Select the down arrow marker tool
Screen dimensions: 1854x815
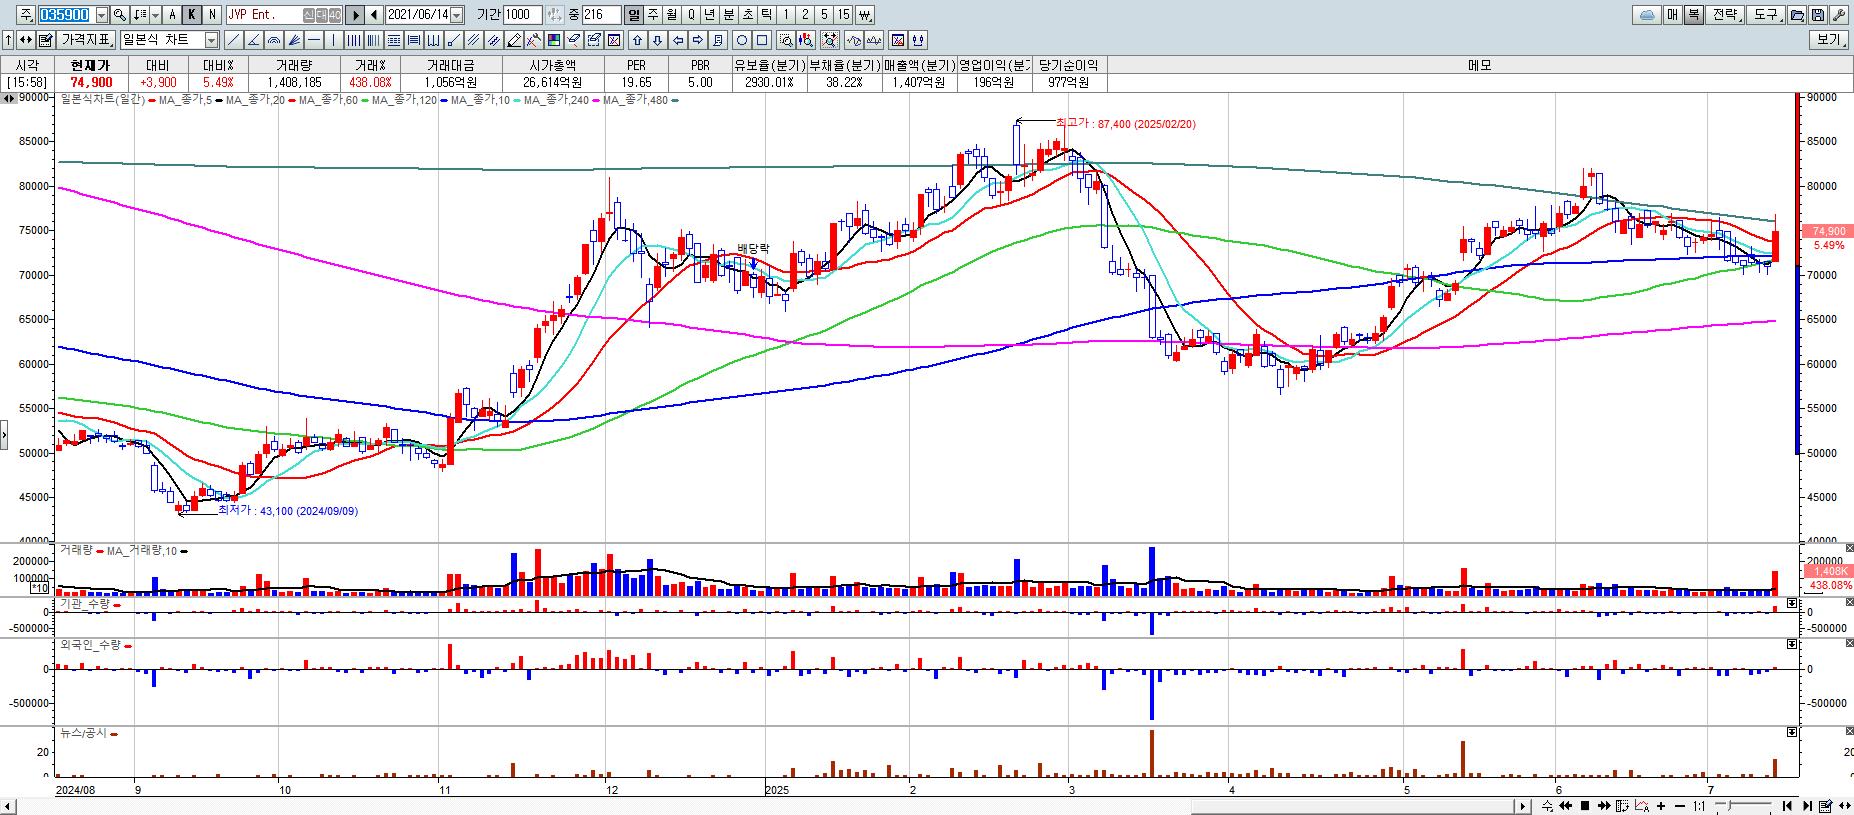point(657,40)
